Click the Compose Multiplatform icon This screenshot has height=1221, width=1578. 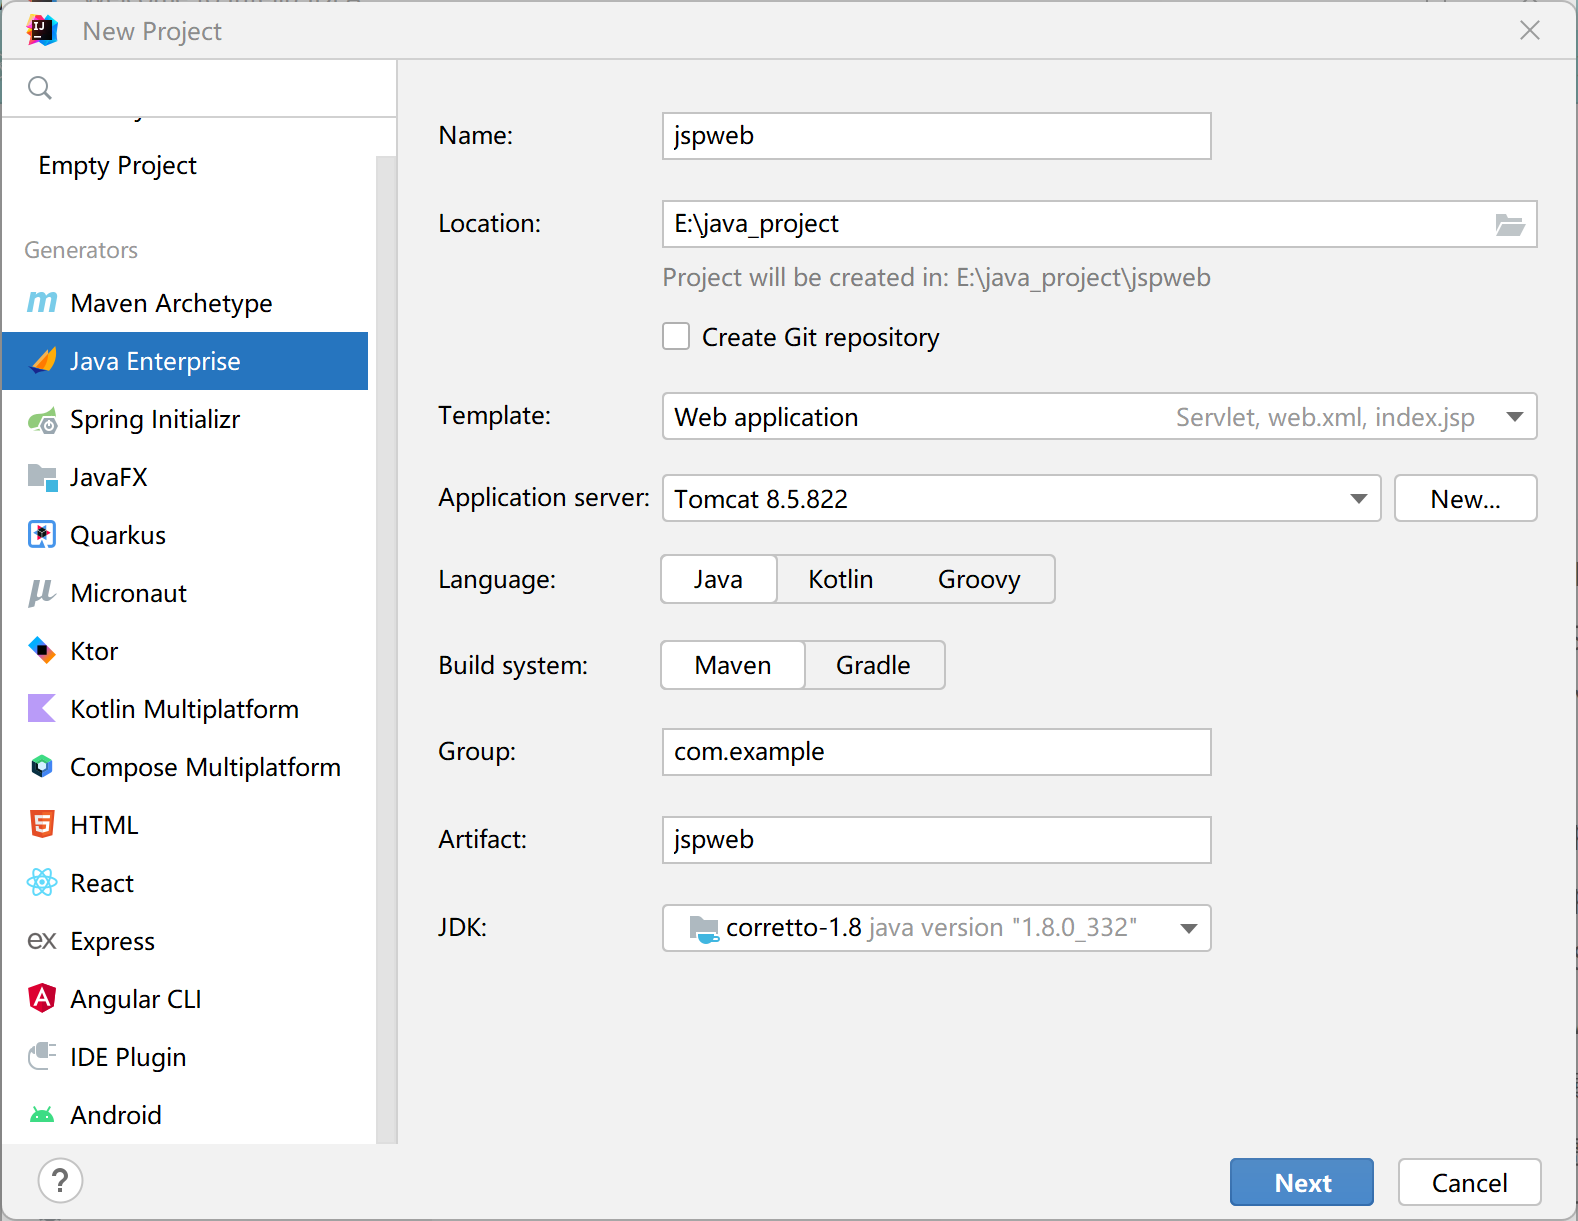point(42,767)
